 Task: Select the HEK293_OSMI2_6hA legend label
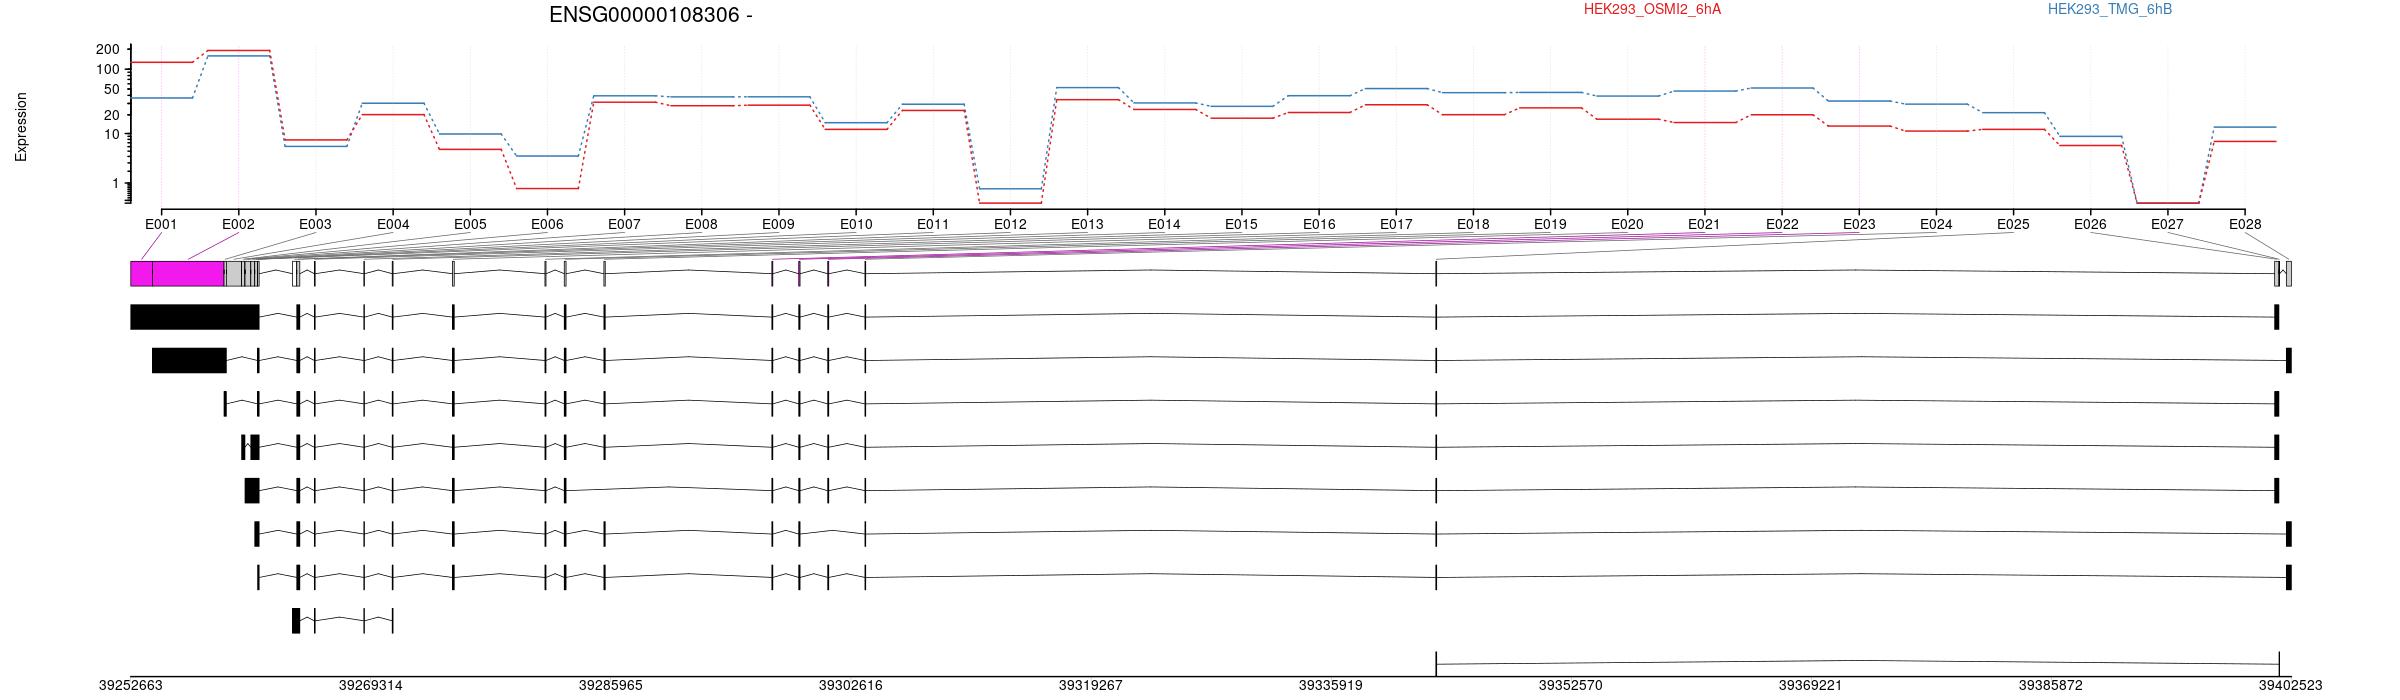coord(1652,9)
